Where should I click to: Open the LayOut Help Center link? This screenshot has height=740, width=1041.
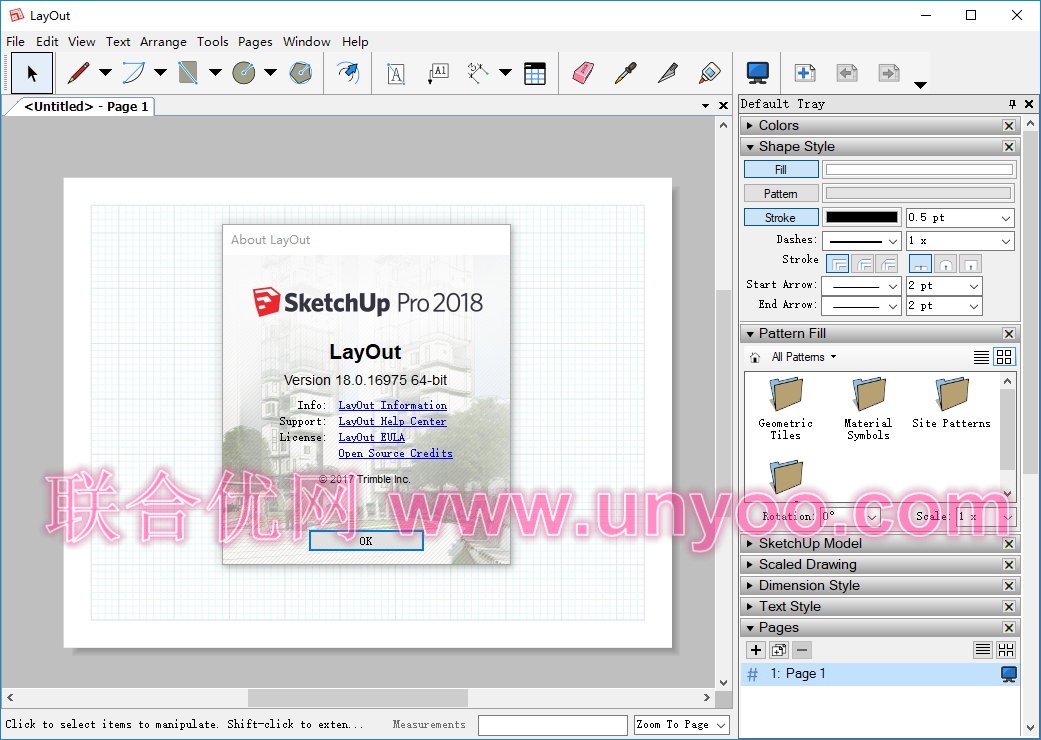pyautogui.click(x=392, y=422)
